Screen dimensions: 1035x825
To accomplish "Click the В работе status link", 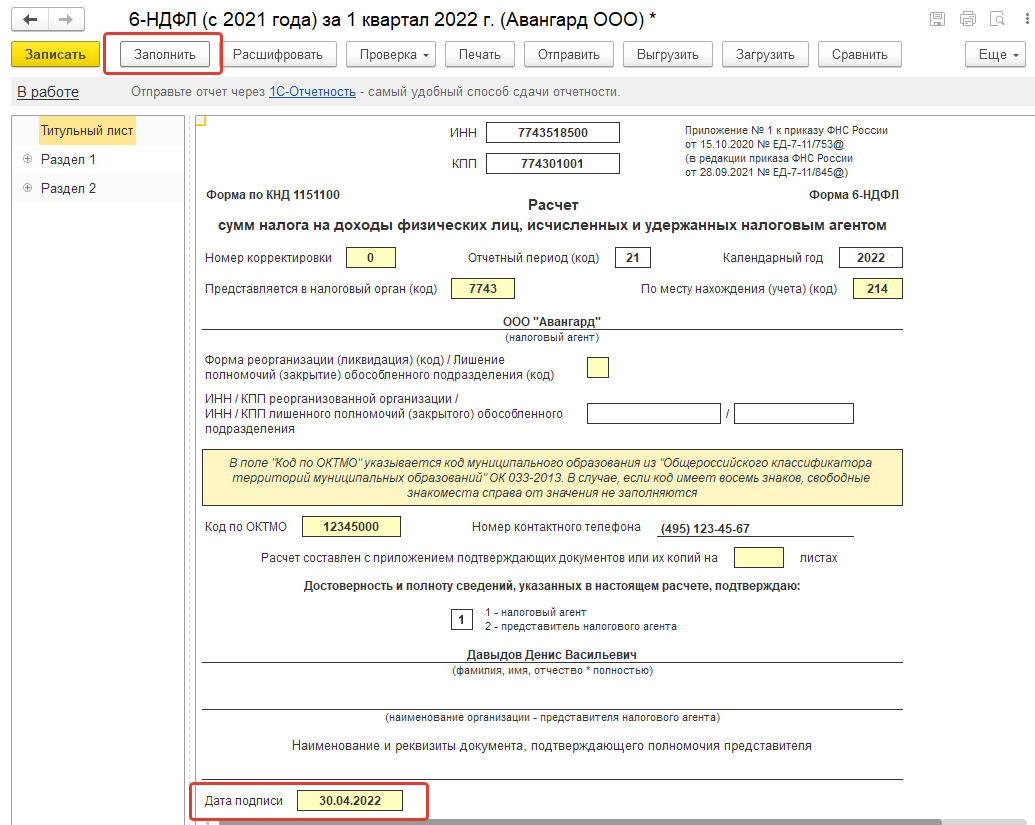I will click(x=48, y=92).
